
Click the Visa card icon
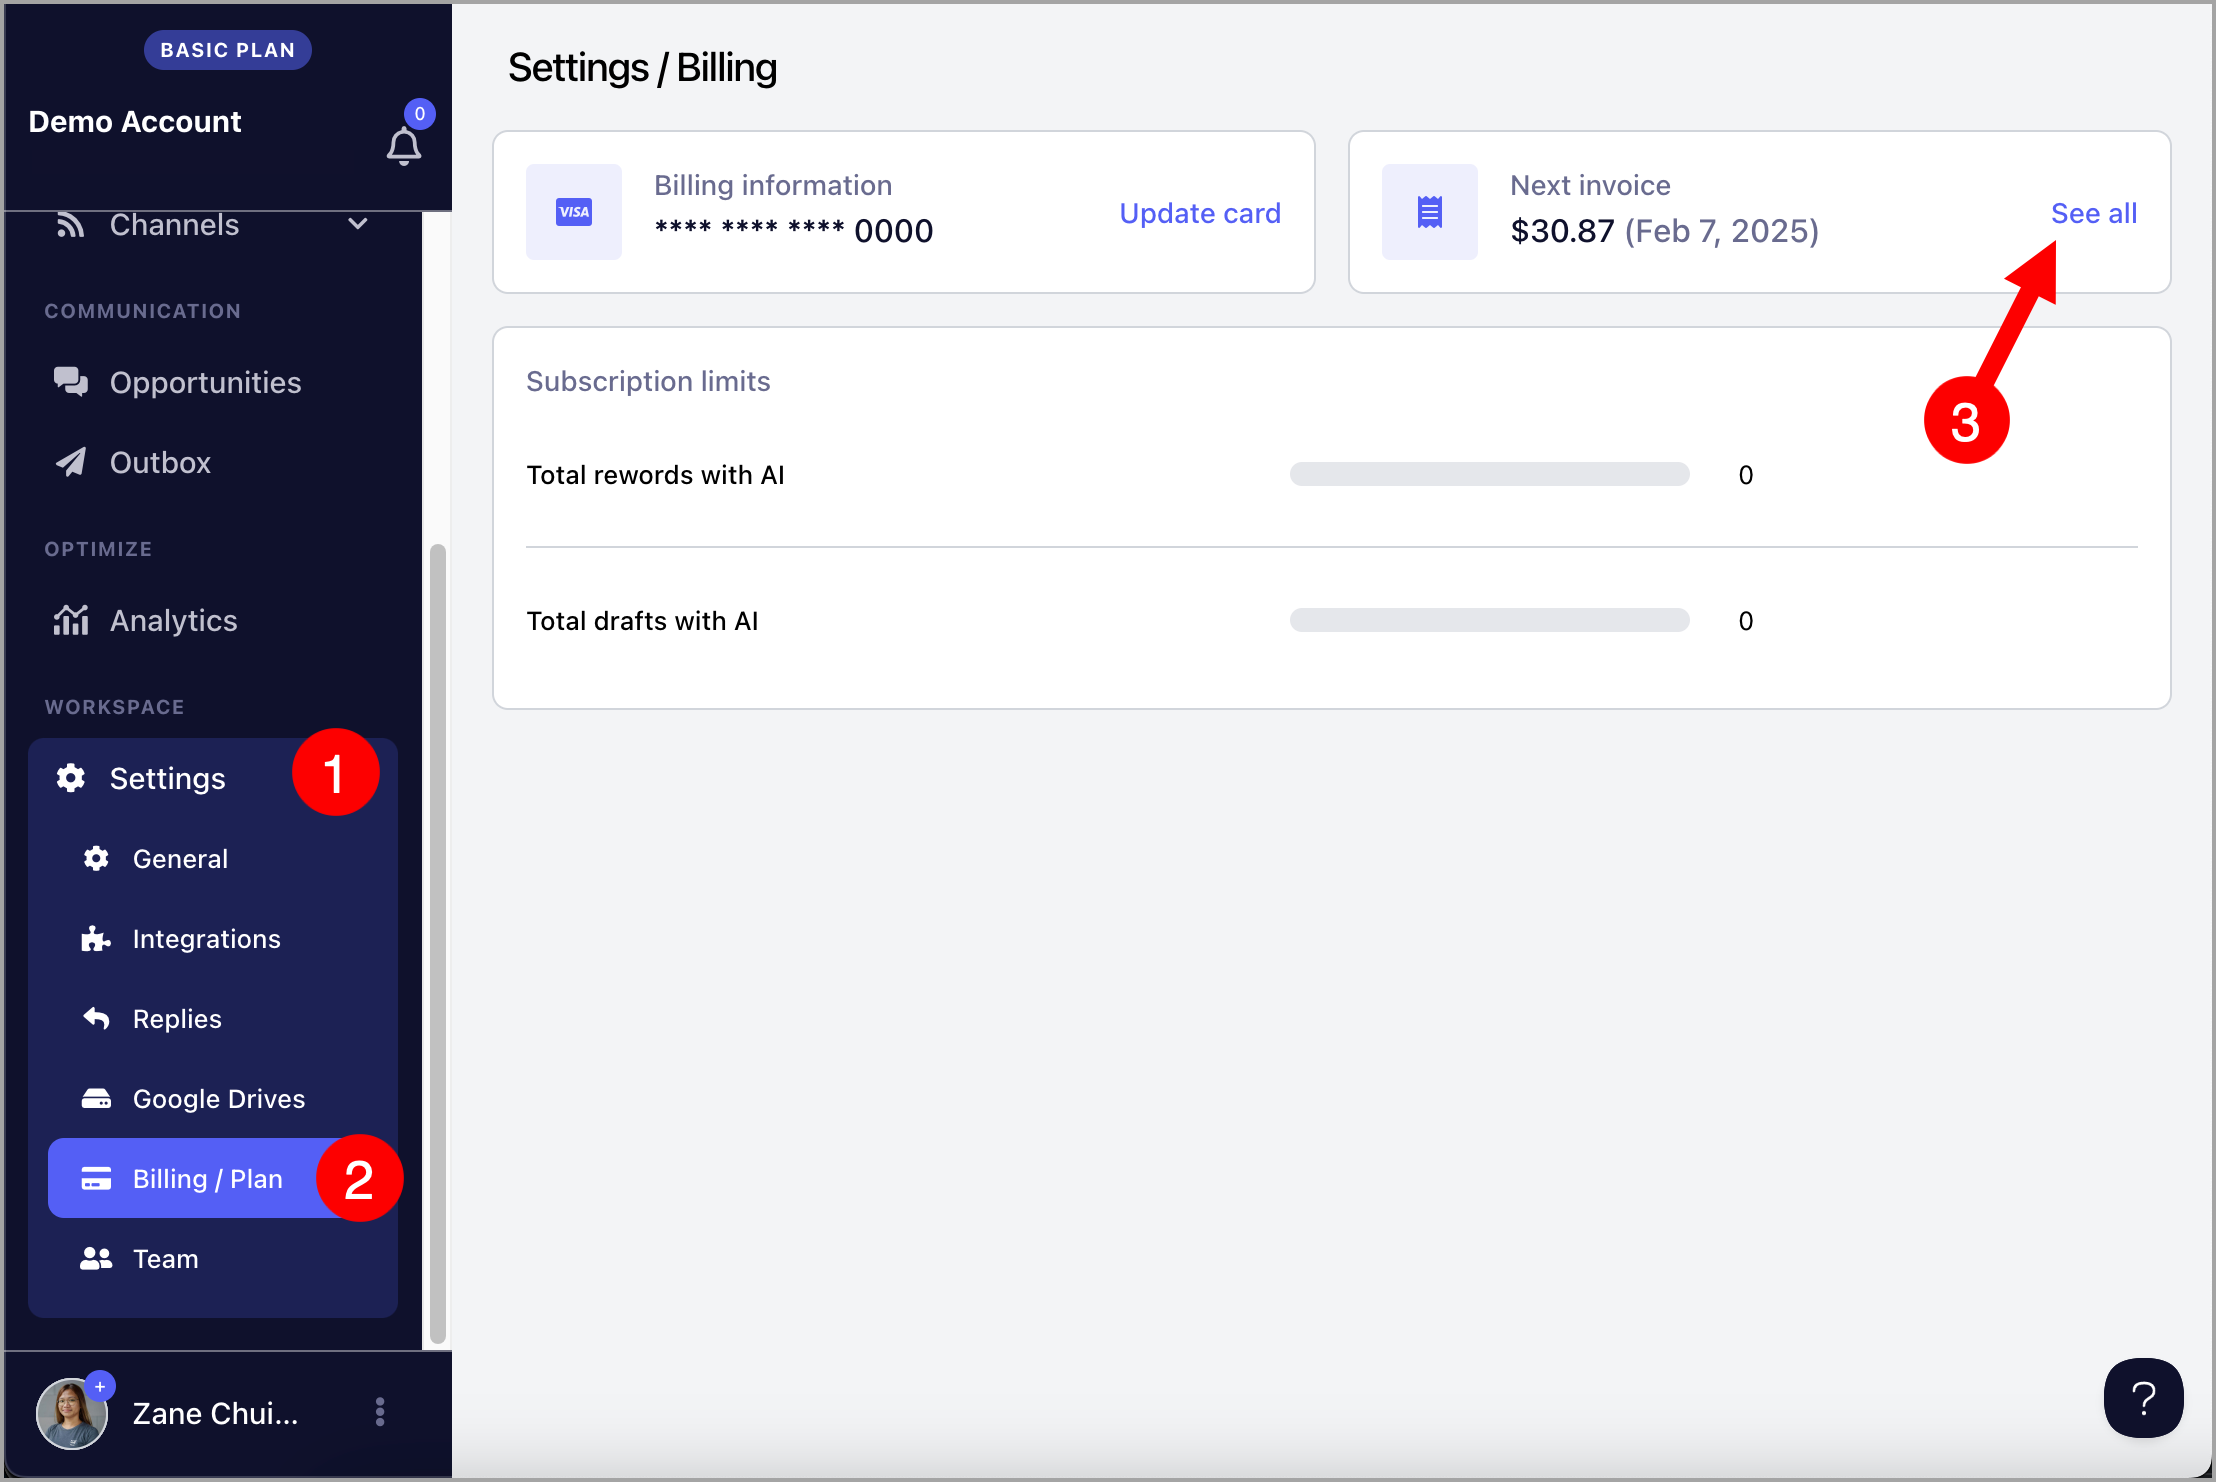(574, 212)
